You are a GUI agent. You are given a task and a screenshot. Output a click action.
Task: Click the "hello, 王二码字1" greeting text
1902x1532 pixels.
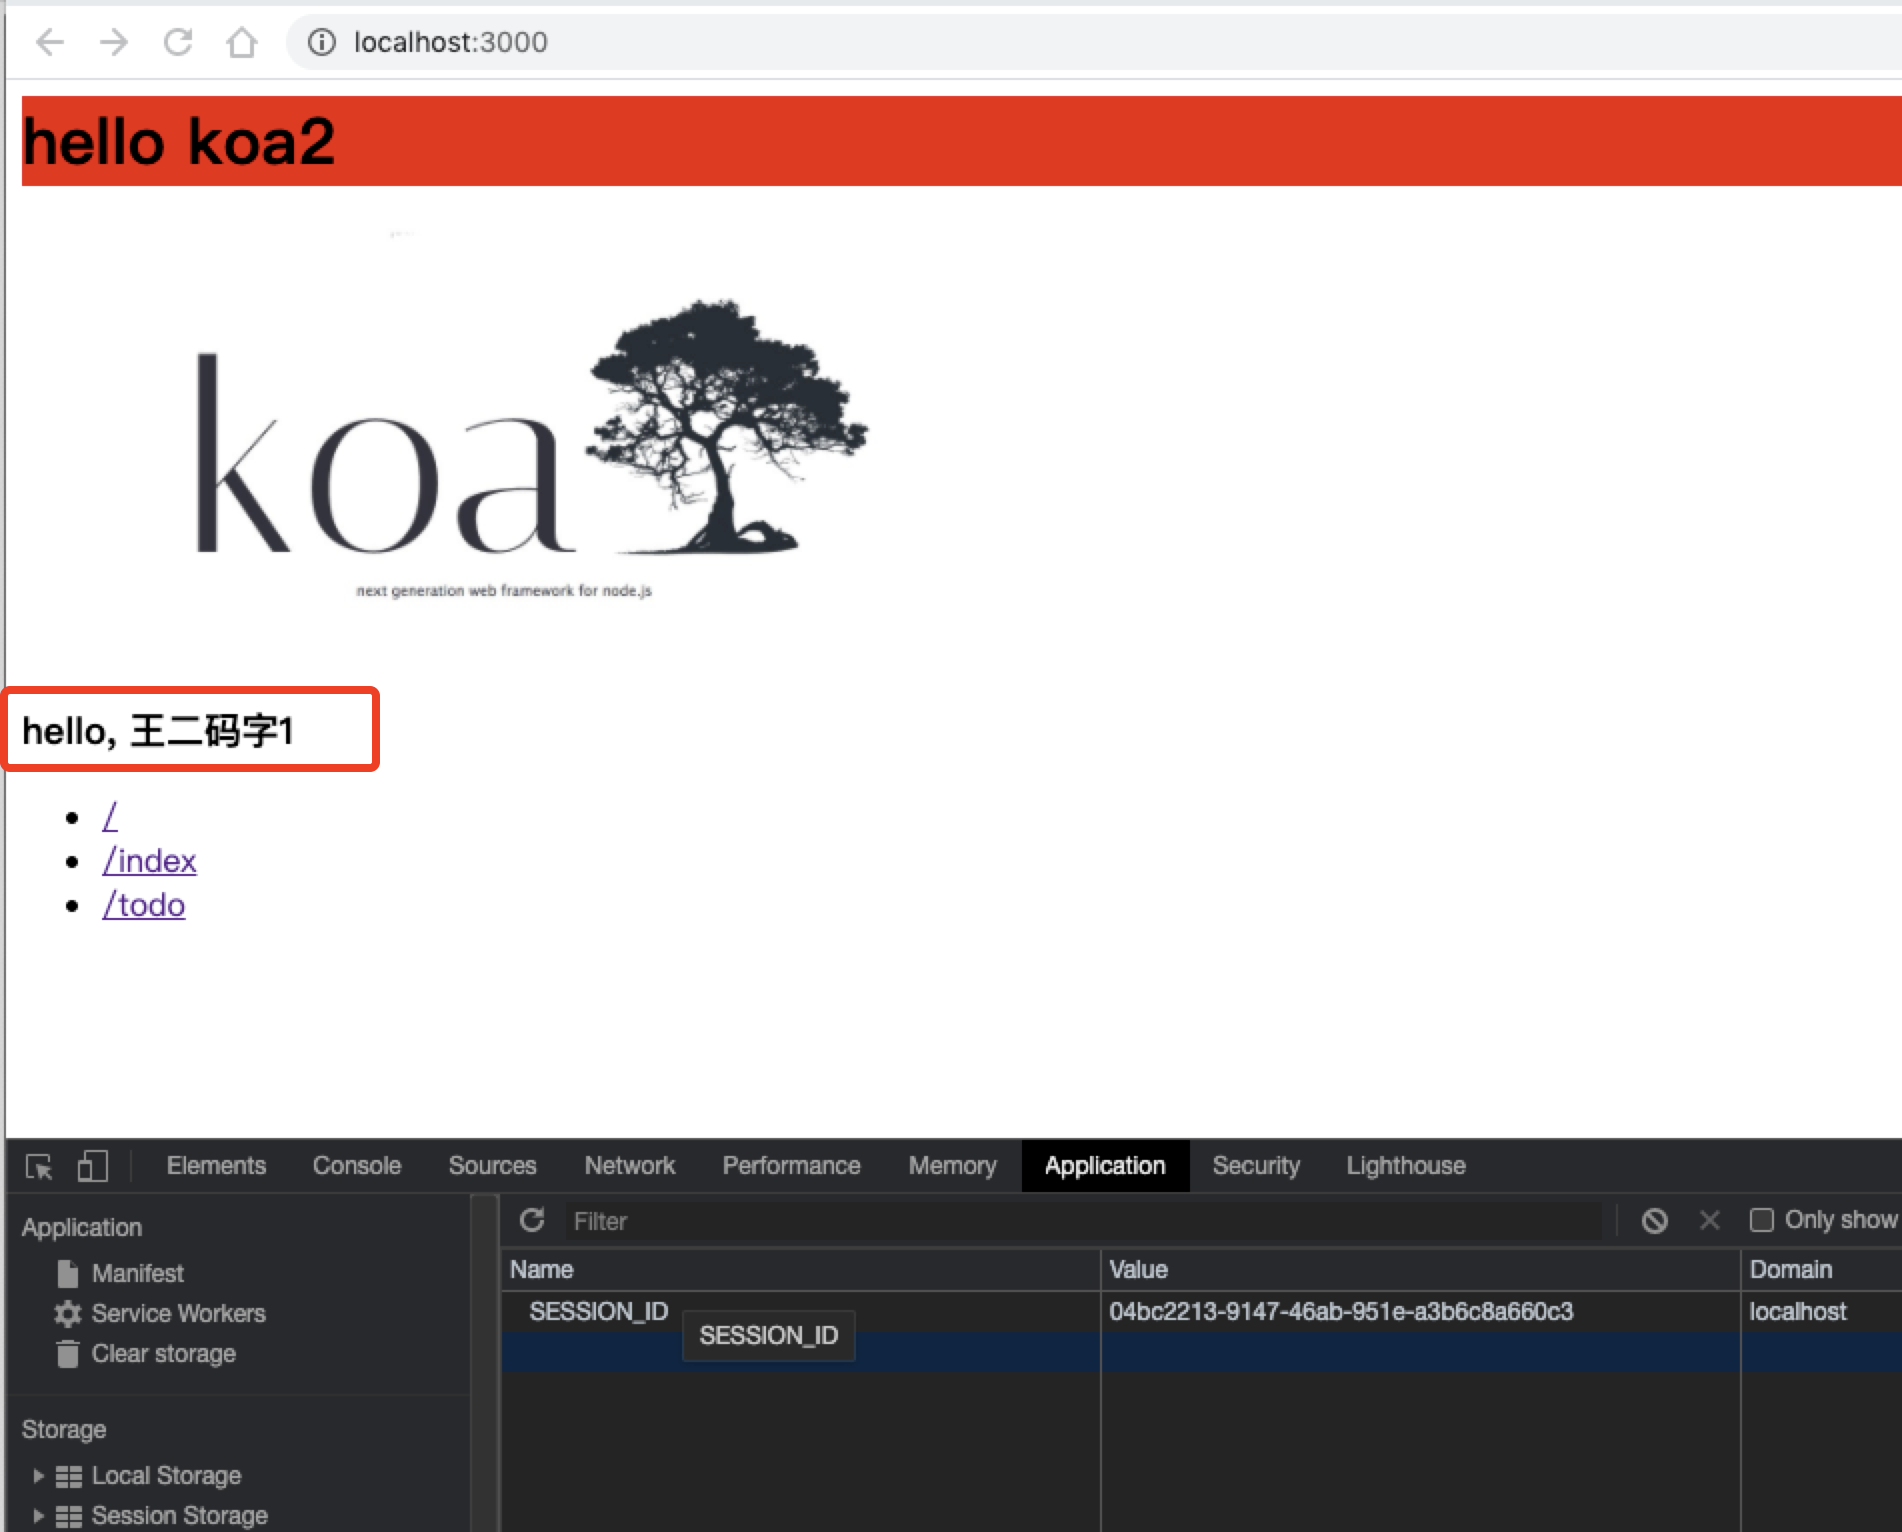(x=158, y=730)
